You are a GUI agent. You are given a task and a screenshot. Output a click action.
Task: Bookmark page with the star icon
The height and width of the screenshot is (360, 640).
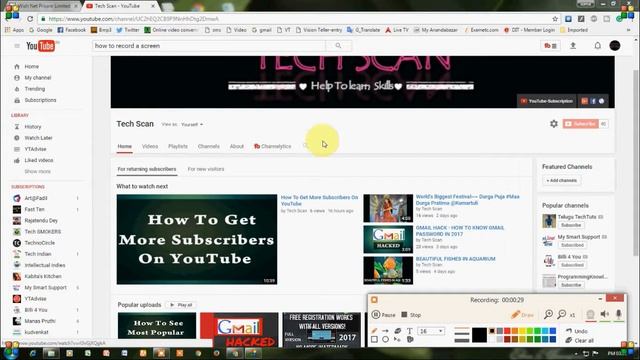555,19
